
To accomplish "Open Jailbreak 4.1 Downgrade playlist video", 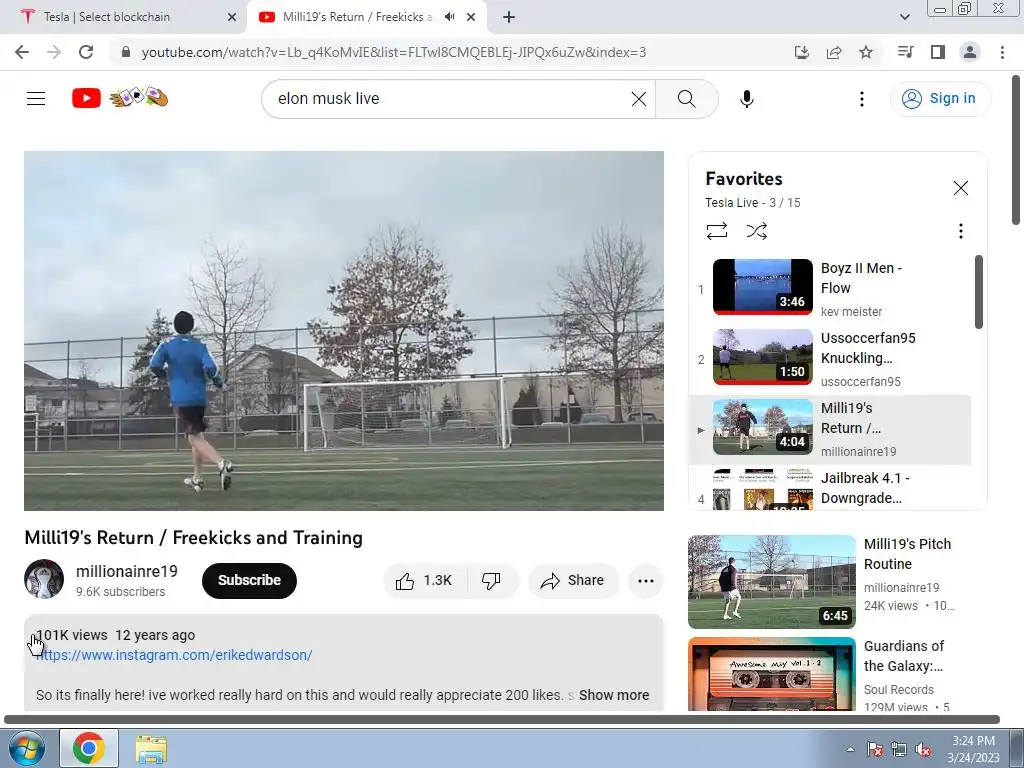I will coord(830,488).
